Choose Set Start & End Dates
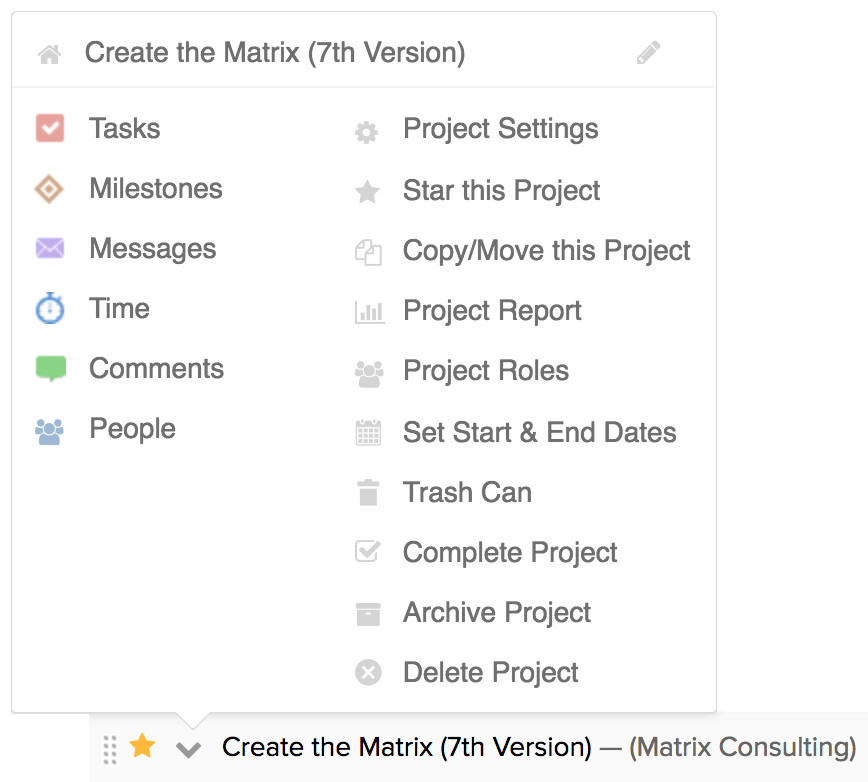Screen dimensions: 868x782 [x=539, y=432]
